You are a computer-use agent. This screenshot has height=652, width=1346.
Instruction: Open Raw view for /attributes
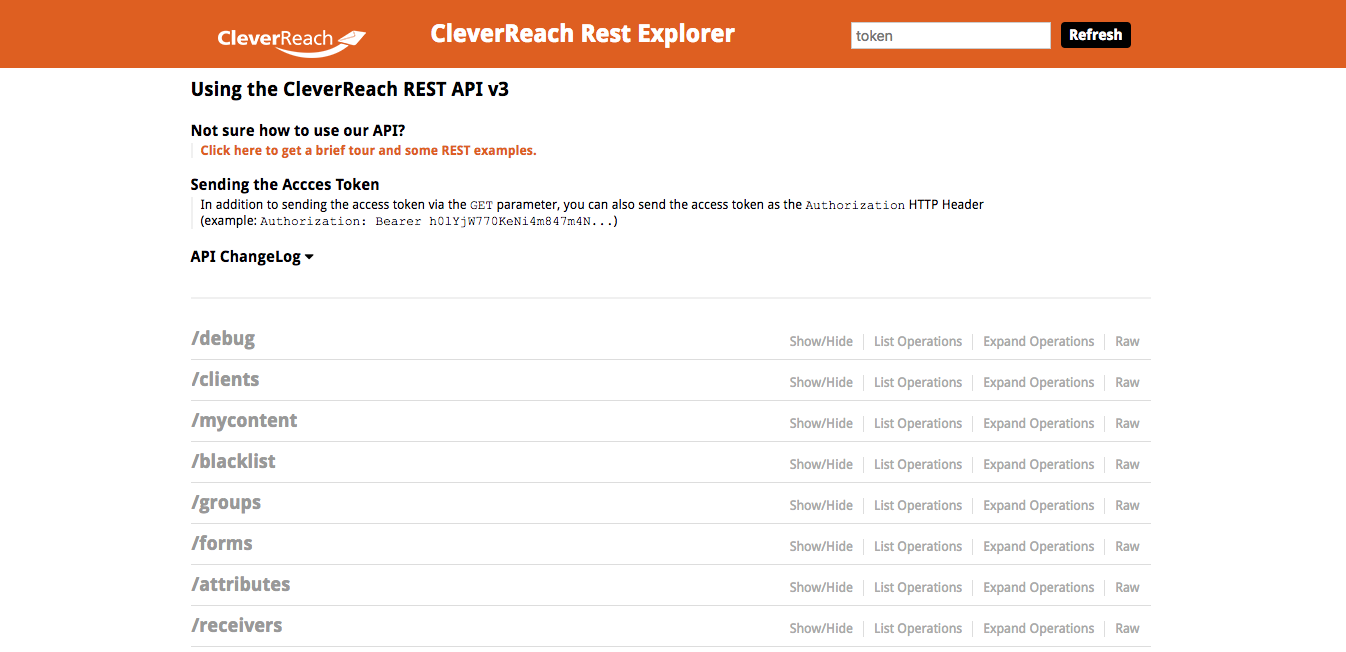(1127, 587)
